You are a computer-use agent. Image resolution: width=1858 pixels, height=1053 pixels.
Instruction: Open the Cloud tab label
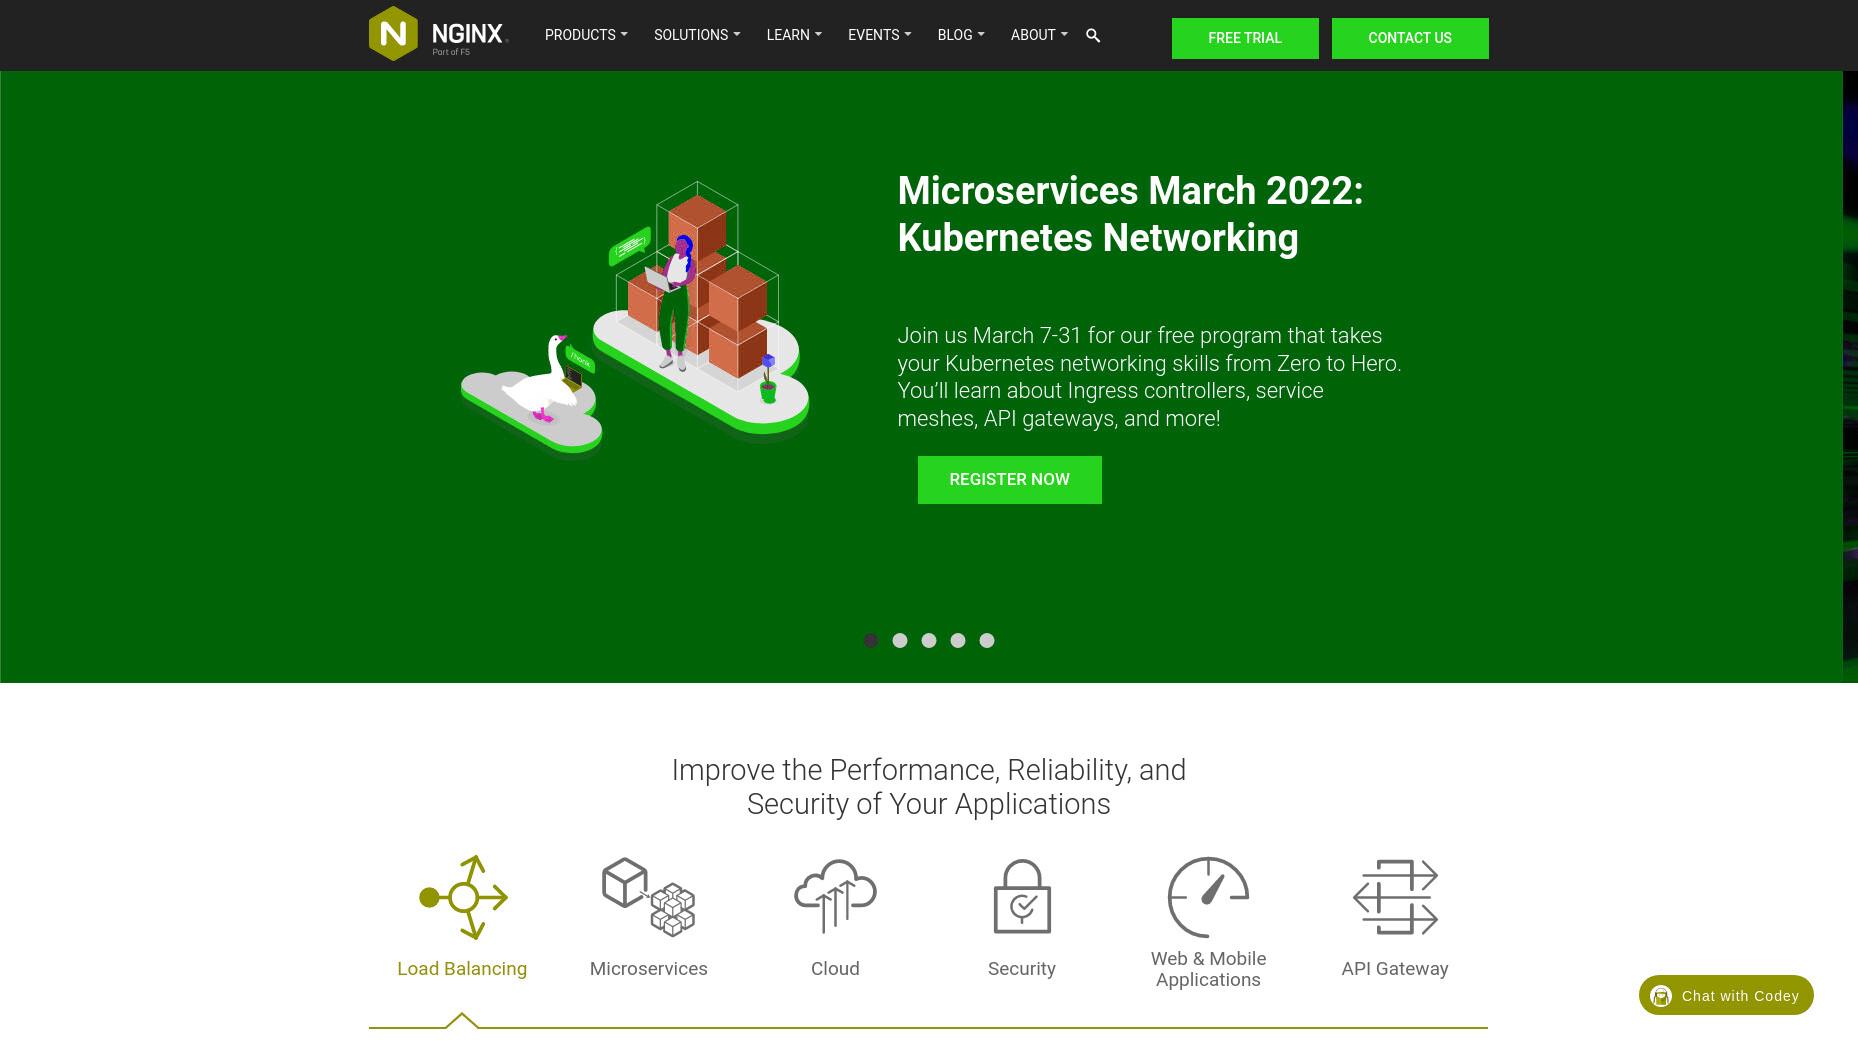(835, 969)
